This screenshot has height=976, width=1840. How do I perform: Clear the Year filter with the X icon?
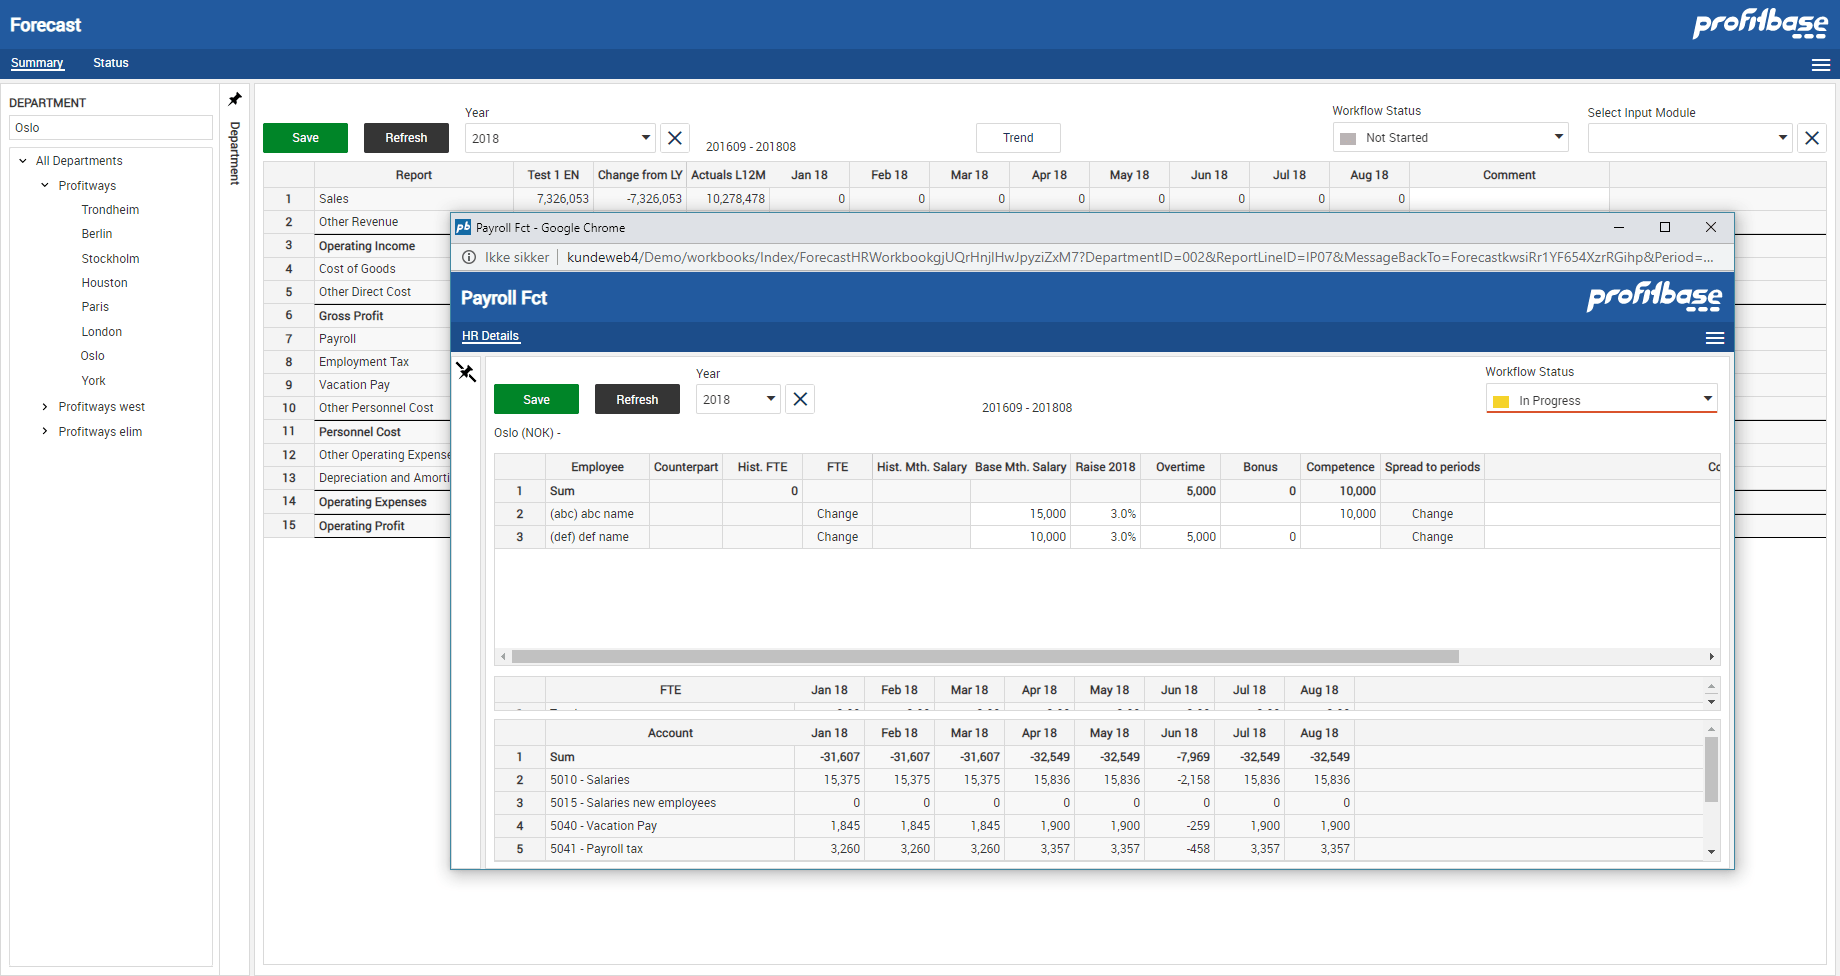675,138
